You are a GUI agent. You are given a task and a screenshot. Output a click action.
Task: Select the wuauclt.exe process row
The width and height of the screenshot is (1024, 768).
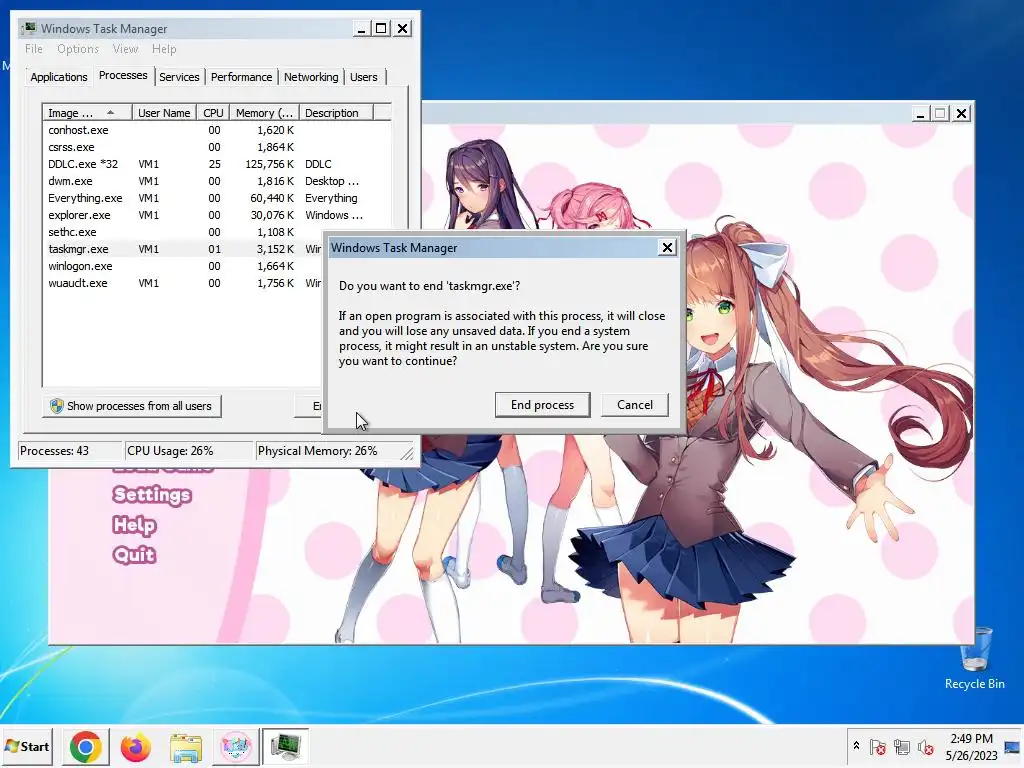[x=183, y=283]
